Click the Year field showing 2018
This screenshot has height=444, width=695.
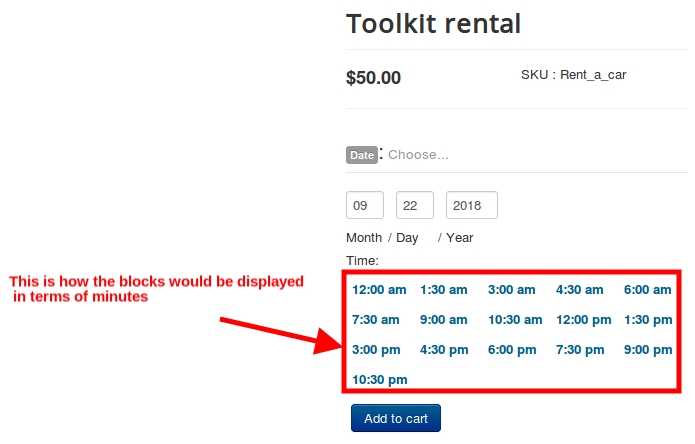tap(472, 205)
